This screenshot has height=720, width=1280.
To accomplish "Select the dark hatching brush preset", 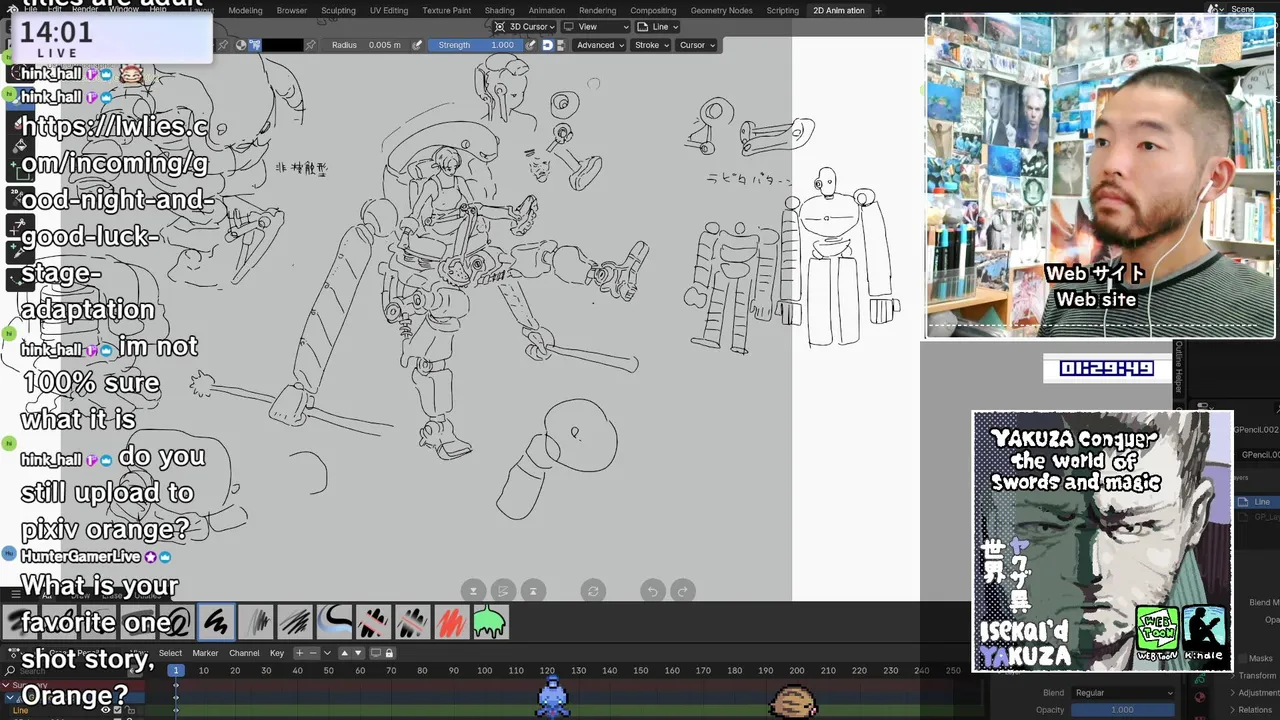I will click(x=295, y=622).
